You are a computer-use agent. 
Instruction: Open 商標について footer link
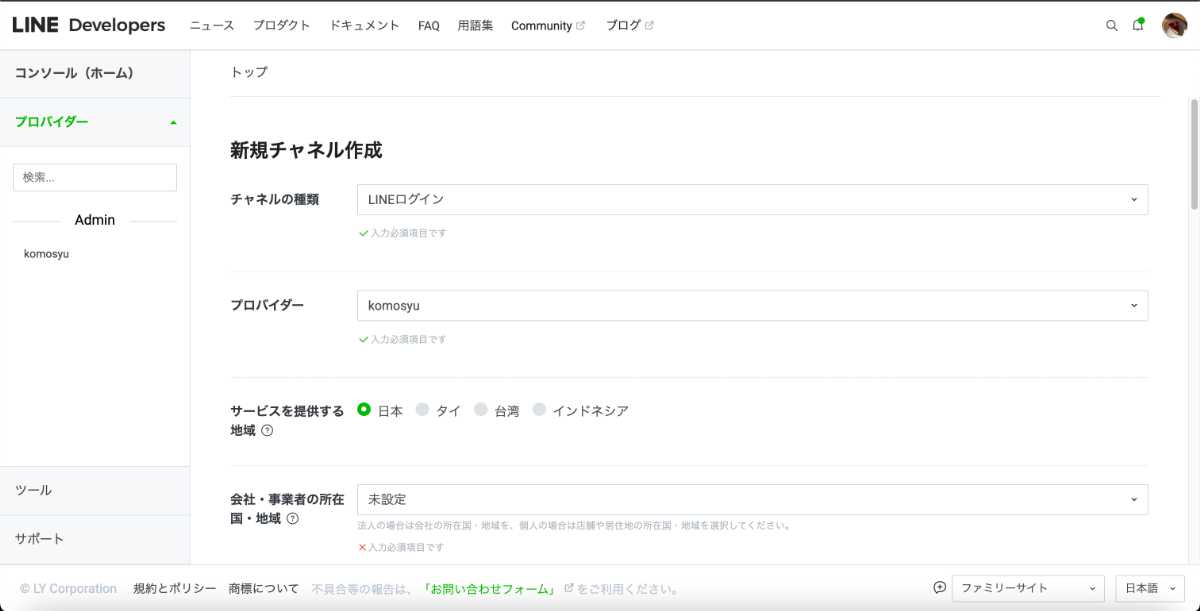click(264, 588)
